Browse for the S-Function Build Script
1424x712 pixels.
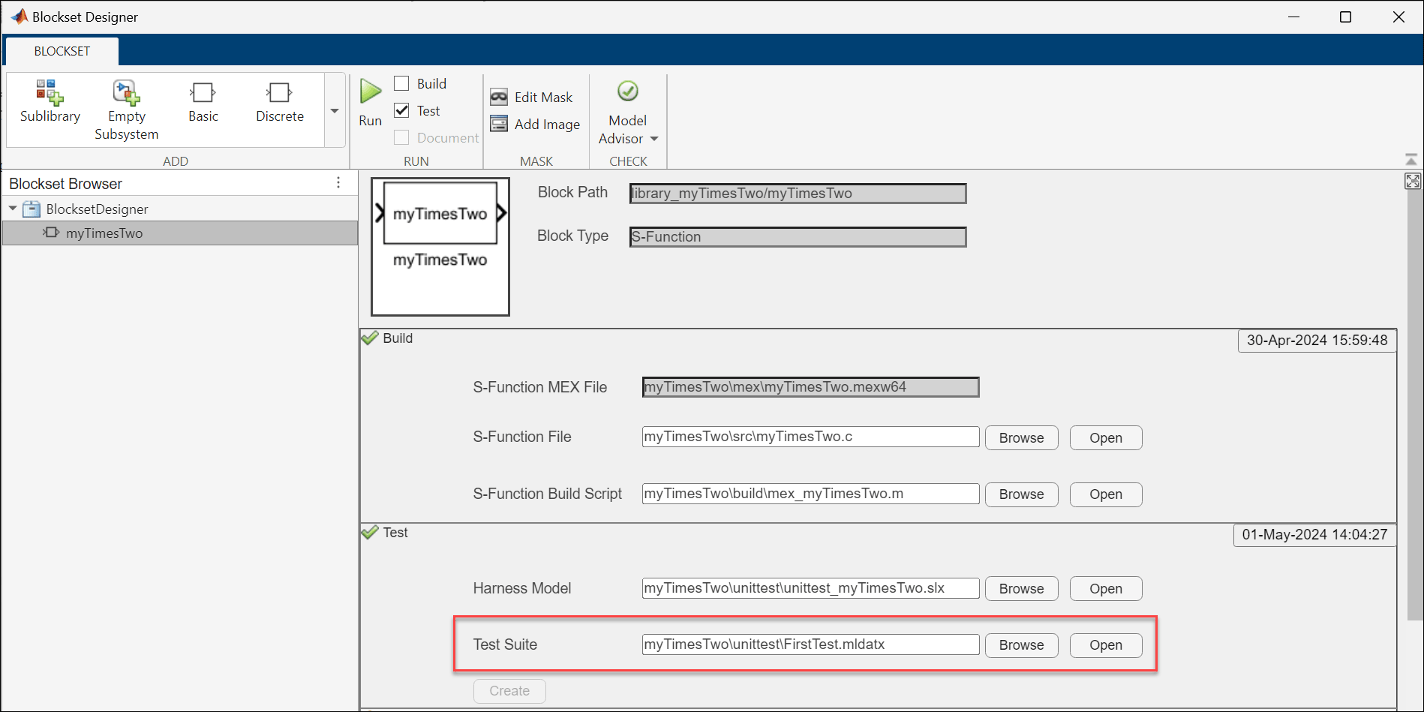1021,494
